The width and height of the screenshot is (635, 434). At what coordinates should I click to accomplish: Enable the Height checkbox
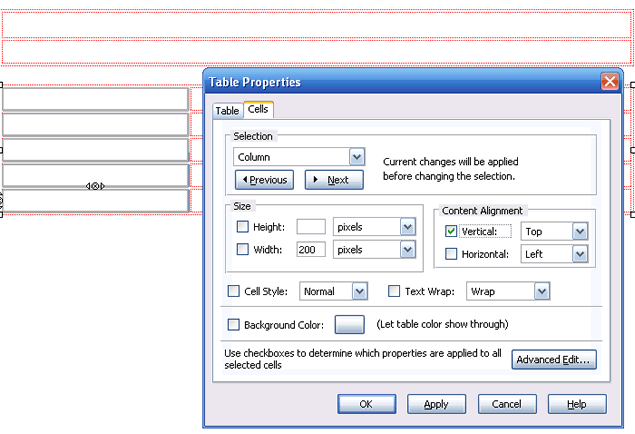(242, 228)
